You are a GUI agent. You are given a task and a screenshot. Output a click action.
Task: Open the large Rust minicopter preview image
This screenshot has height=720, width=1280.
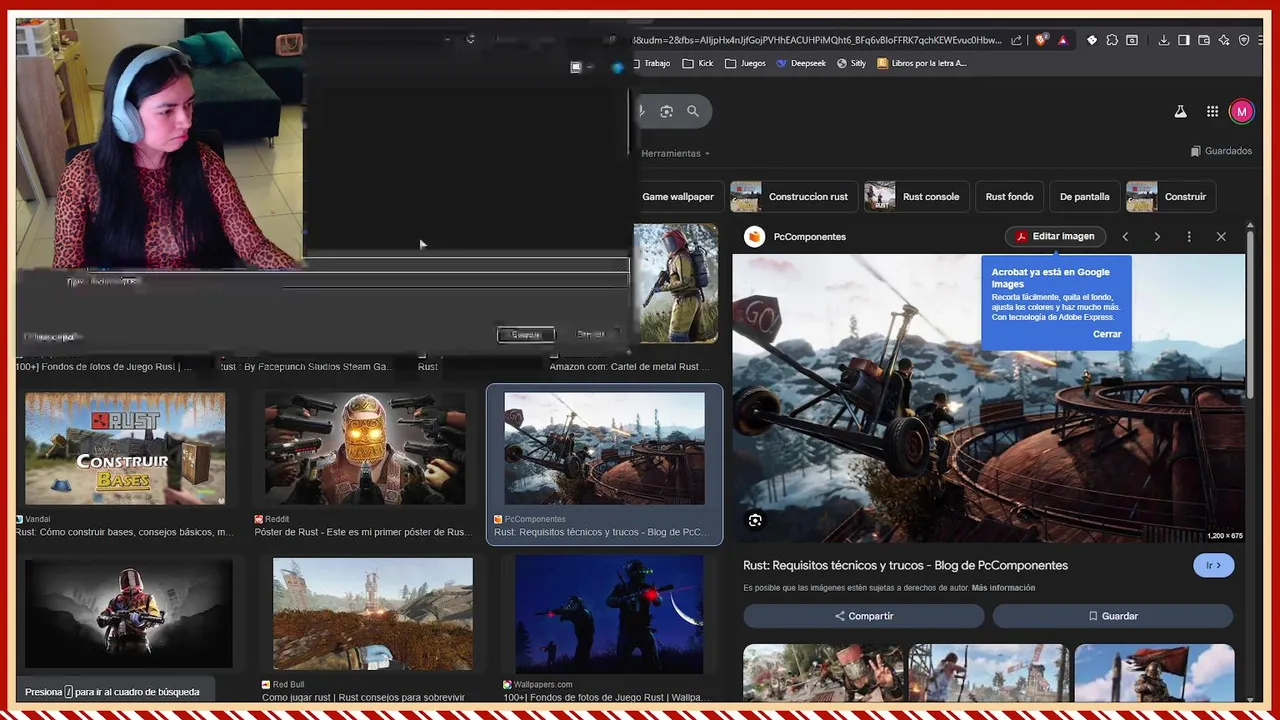coord(989,398)
